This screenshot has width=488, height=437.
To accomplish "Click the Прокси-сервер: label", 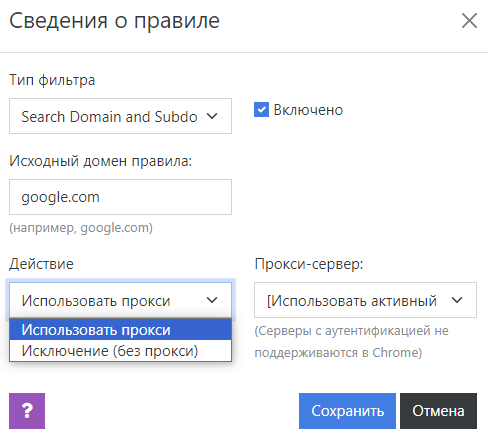I will [x=309, y=264].
